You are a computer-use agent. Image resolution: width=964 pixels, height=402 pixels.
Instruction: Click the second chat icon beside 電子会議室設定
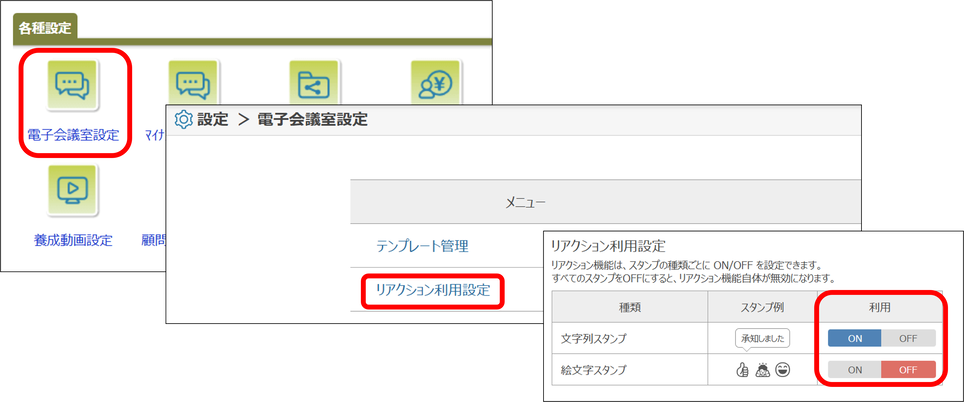click(193, 85)
